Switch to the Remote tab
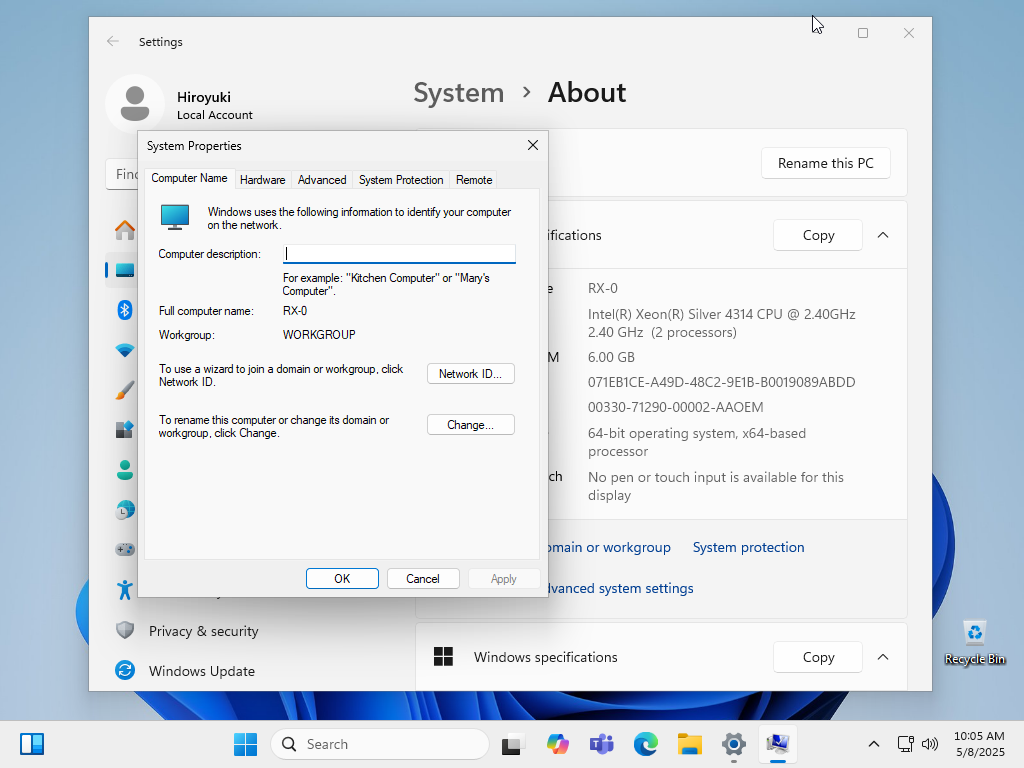The image size is (1024, 768). (474, 180)
